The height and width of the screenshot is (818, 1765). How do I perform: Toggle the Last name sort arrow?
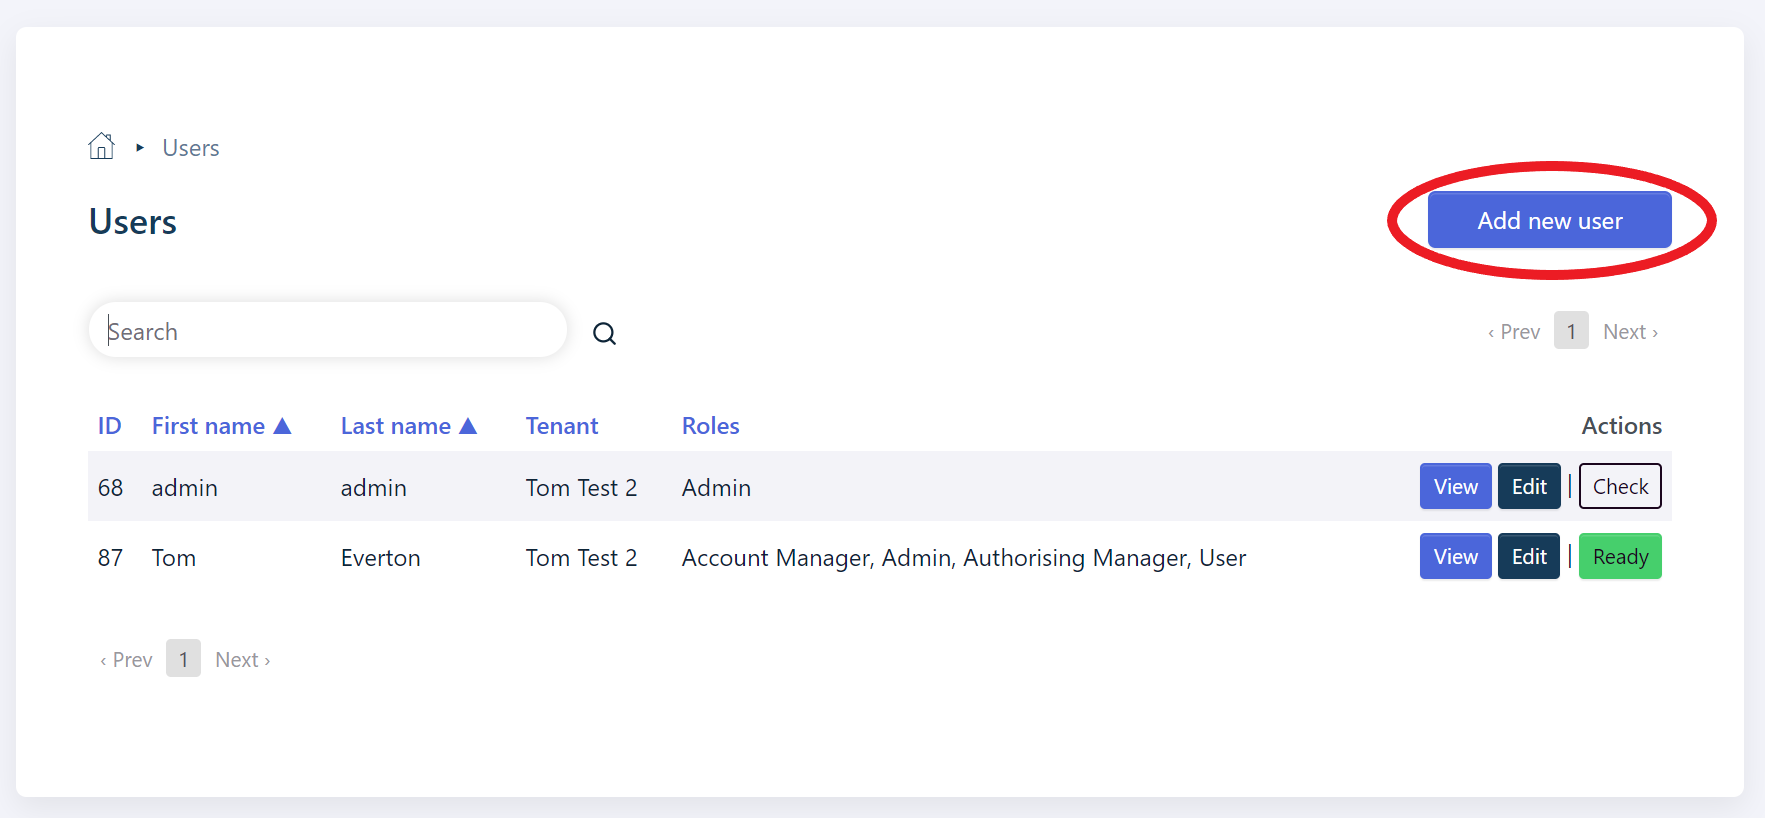[x=468, y=426]
